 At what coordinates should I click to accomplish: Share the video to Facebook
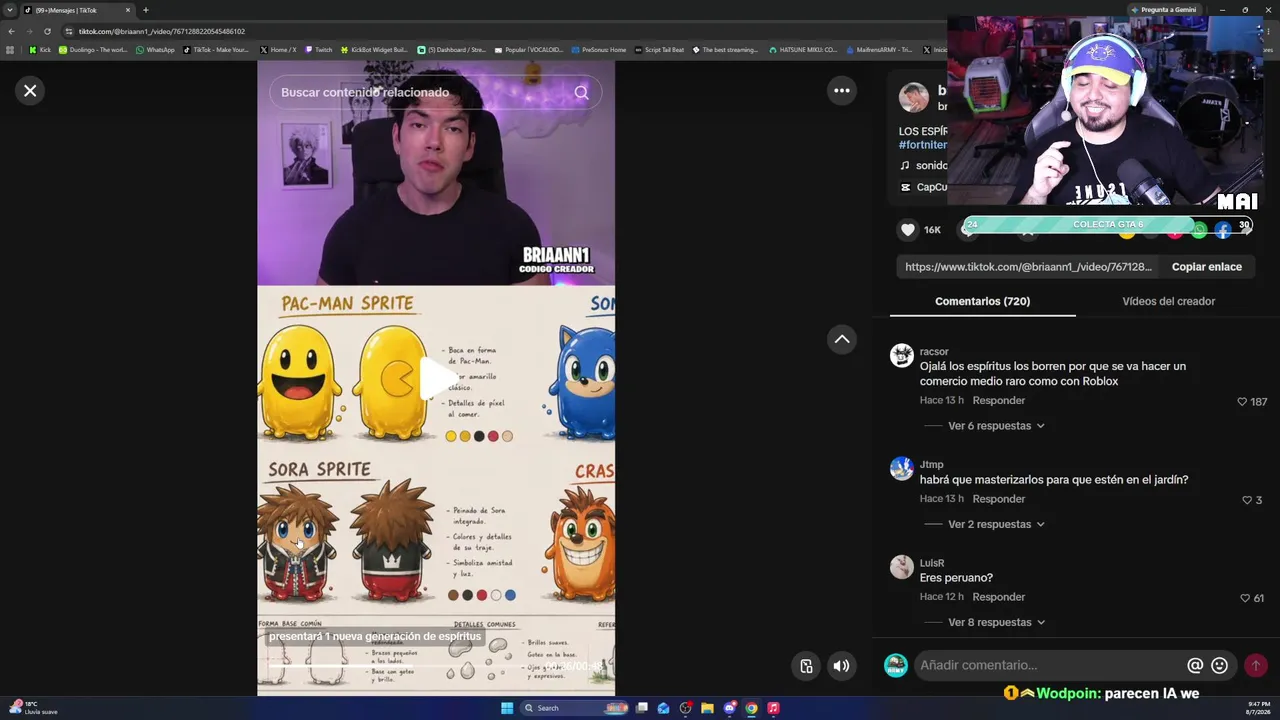(x=1223, y=231)
